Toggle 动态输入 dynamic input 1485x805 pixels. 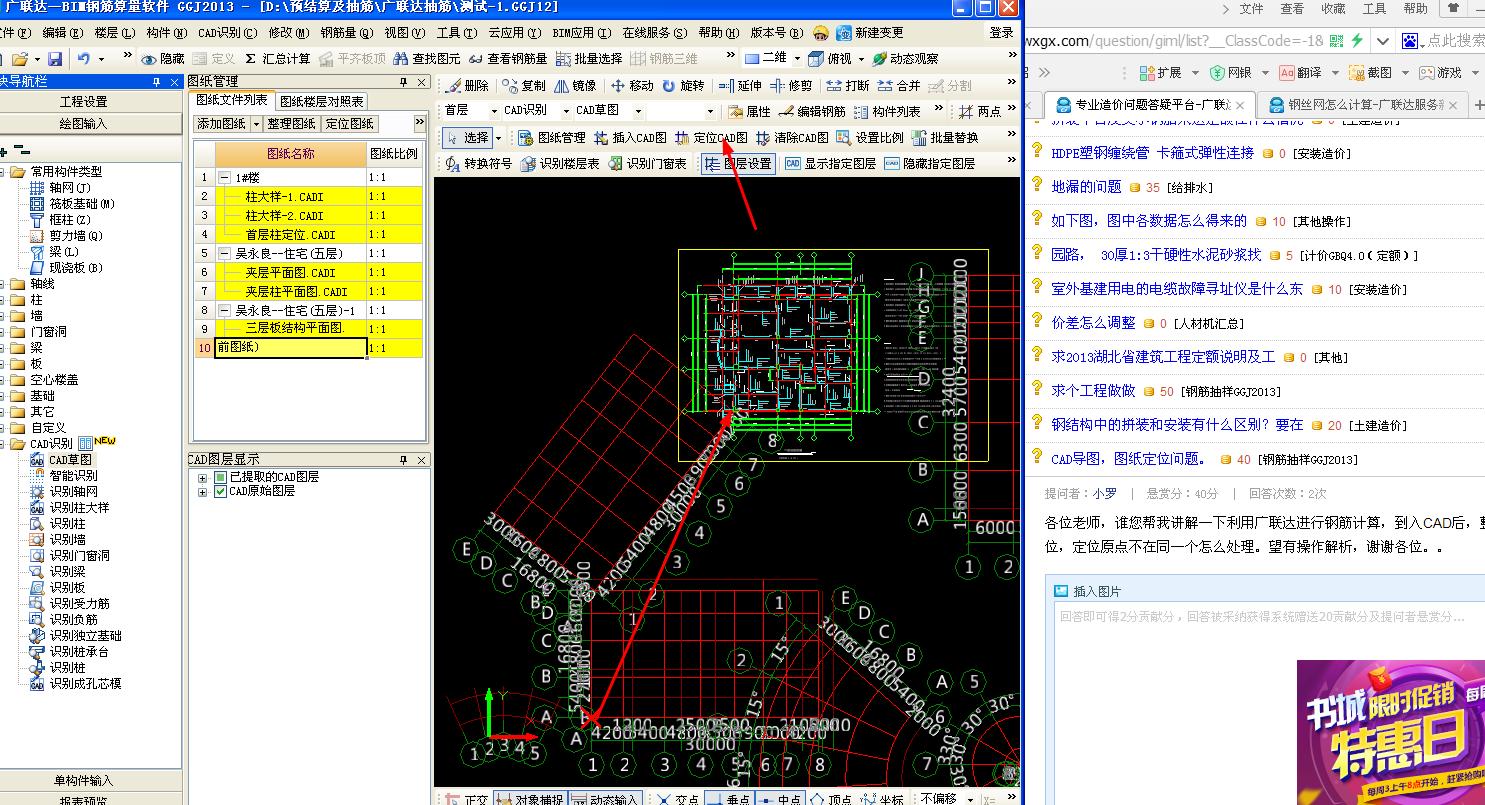tap(604, 800)
